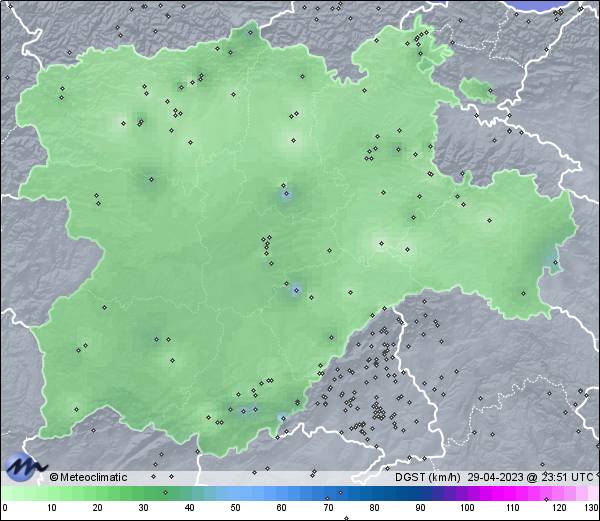Select the southern blue-haloed station in the map center
600x521 pixels.
tap(296, 290)
